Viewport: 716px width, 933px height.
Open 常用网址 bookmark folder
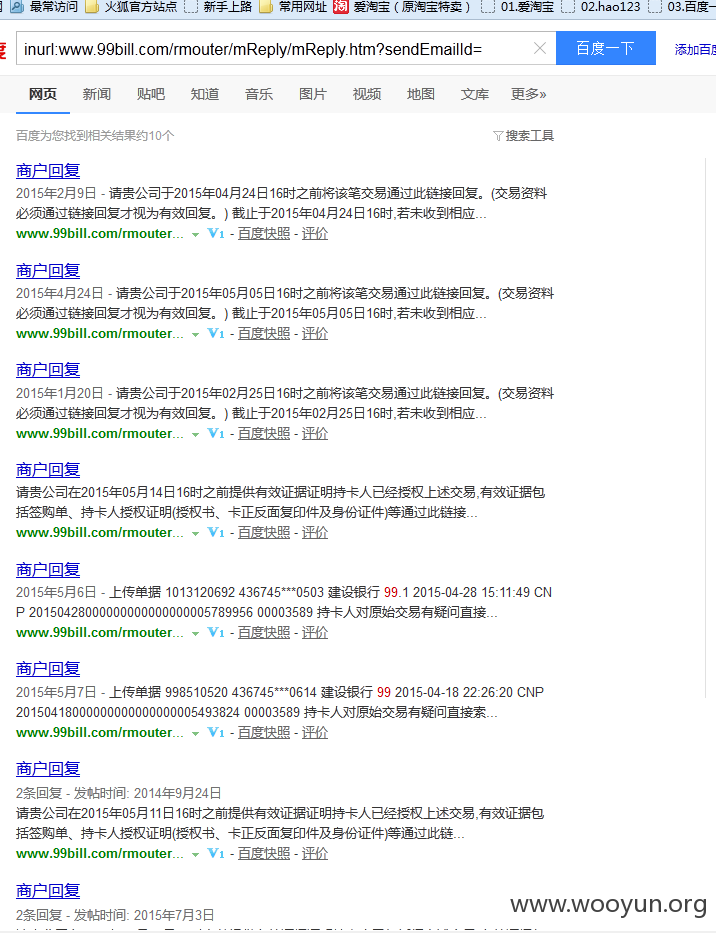(x=293, y=7)
